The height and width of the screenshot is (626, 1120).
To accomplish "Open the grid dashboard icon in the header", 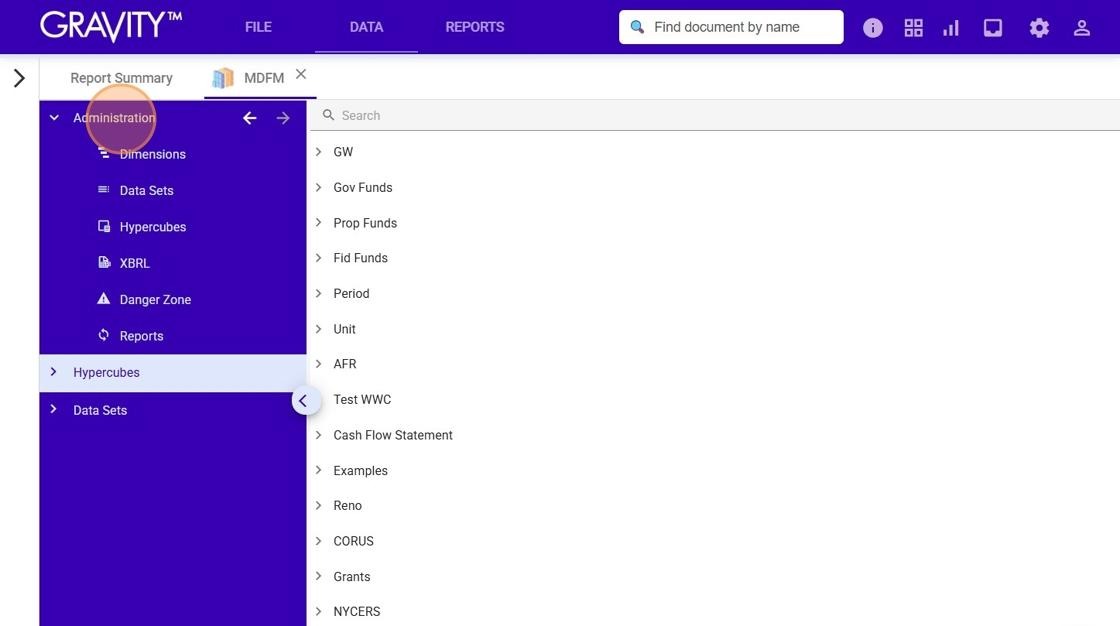I will [x=913, y=28].
